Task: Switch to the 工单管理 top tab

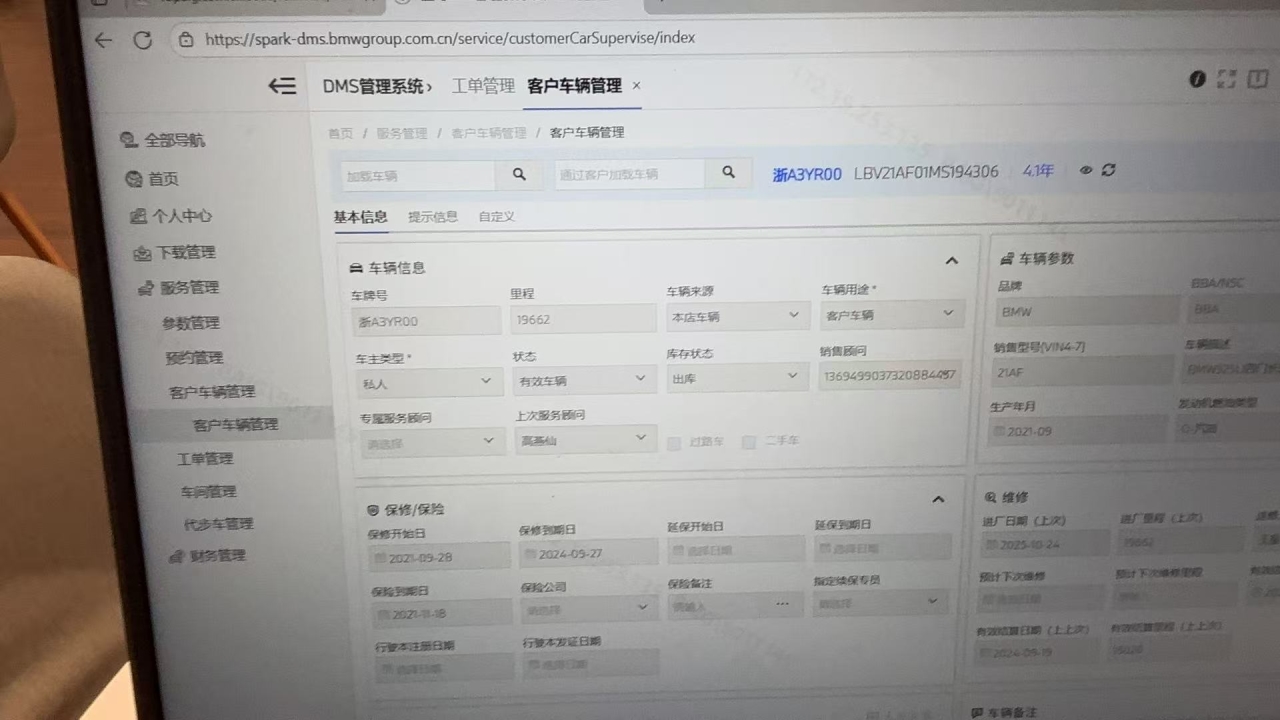Action: click(483, 86)
